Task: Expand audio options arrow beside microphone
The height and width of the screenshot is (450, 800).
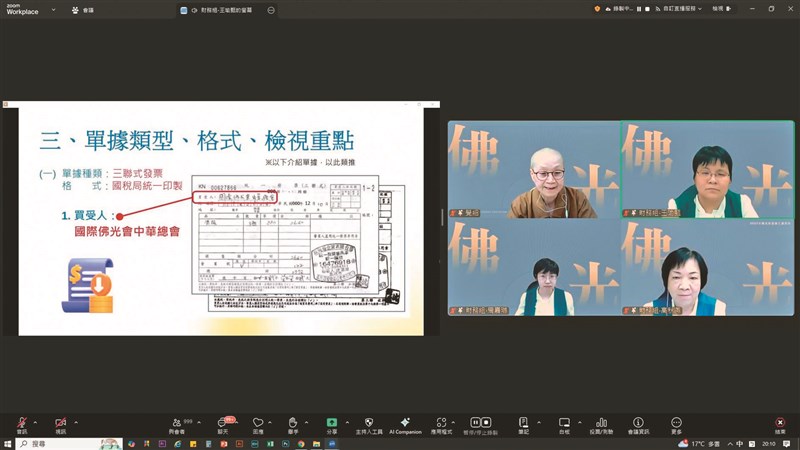Action: [36, 422]
